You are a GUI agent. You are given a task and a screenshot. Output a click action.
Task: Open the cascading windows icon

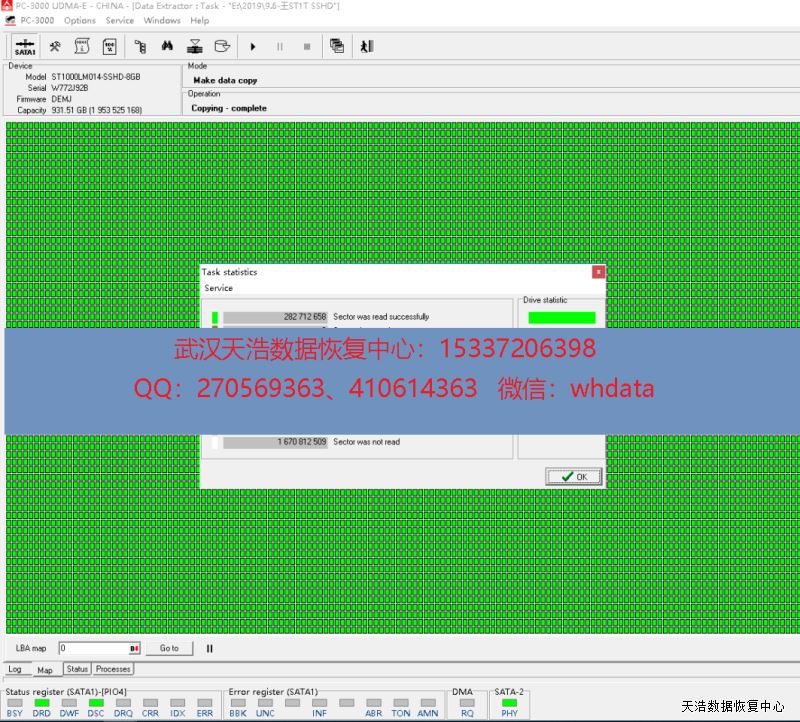point(337,46)
